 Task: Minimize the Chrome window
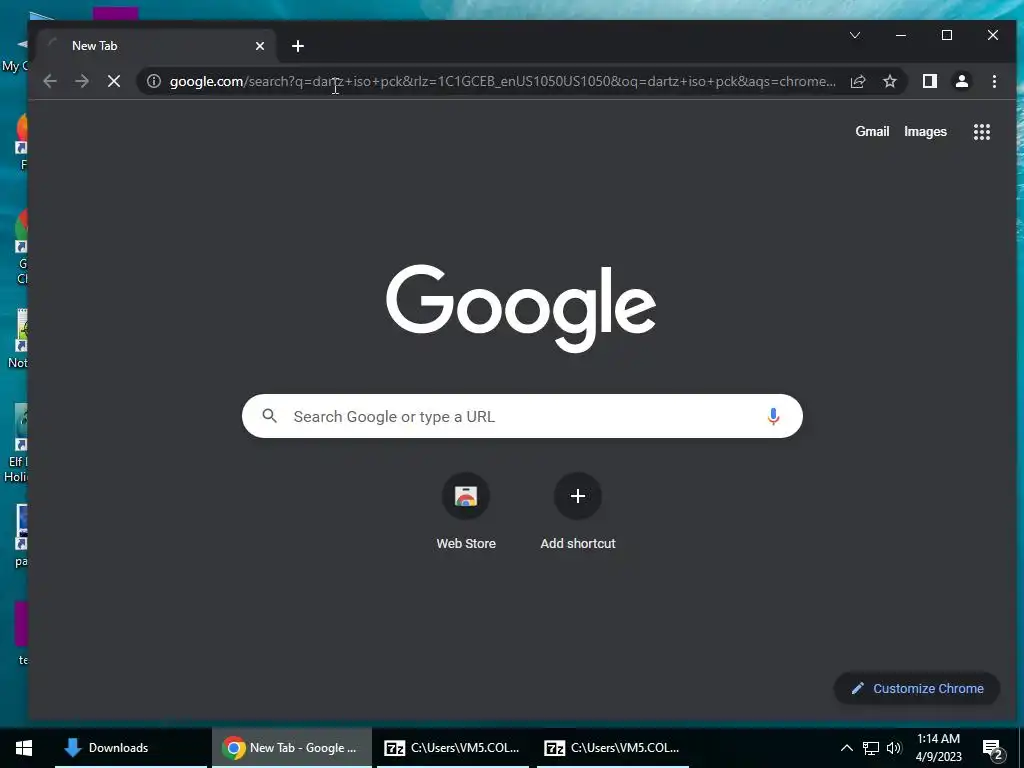(901, 35)
